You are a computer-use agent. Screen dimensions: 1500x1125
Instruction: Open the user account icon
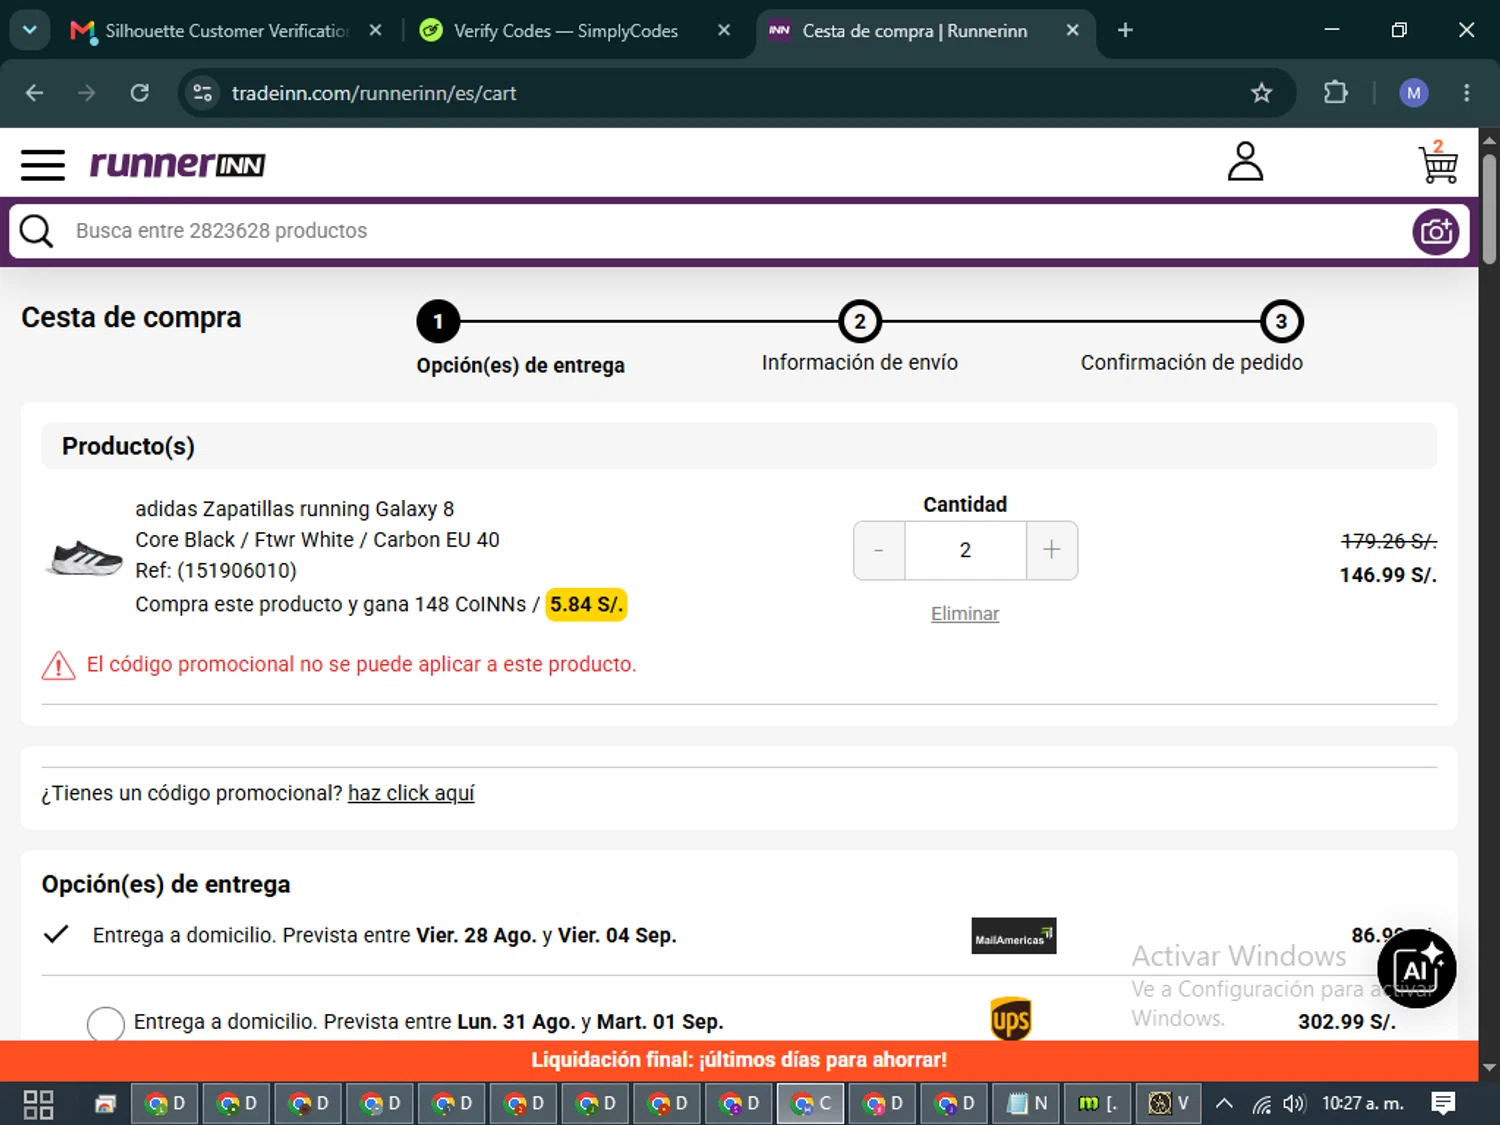pyautogui.click(x=1245, y=162)
